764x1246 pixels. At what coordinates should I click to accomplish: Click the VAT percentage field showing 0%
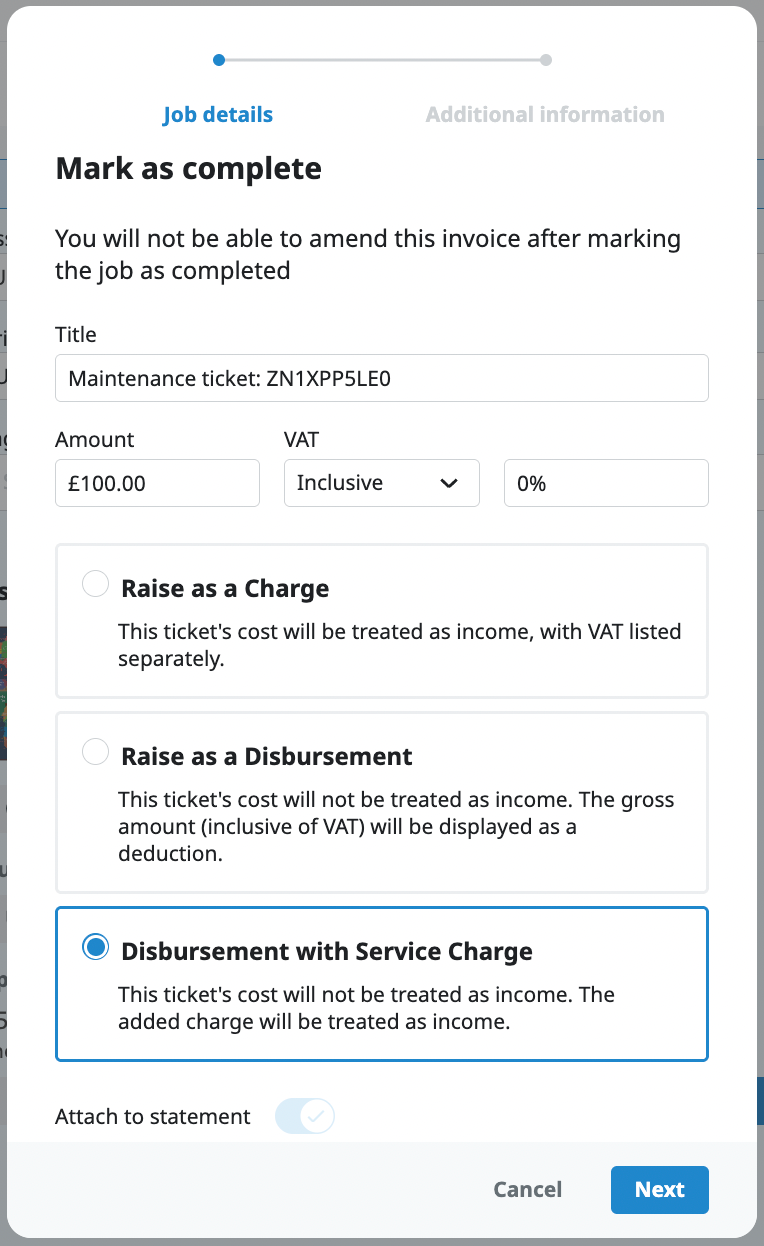(x=606, y=484)
